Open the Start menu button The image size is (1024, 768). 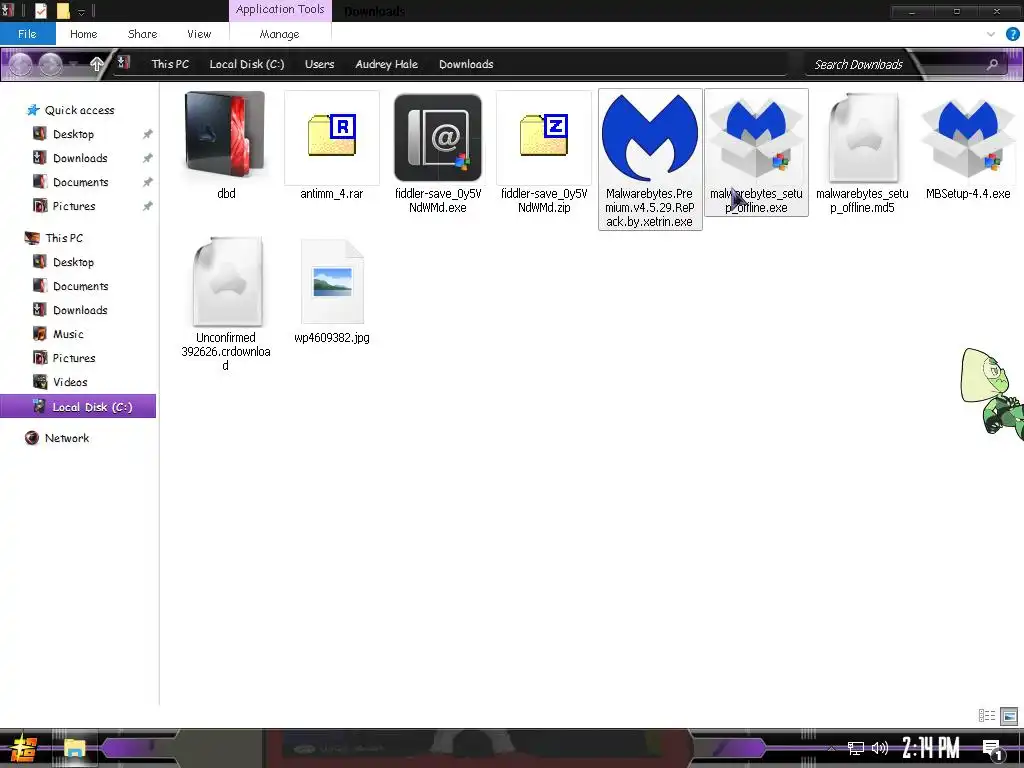pos(23,748)
